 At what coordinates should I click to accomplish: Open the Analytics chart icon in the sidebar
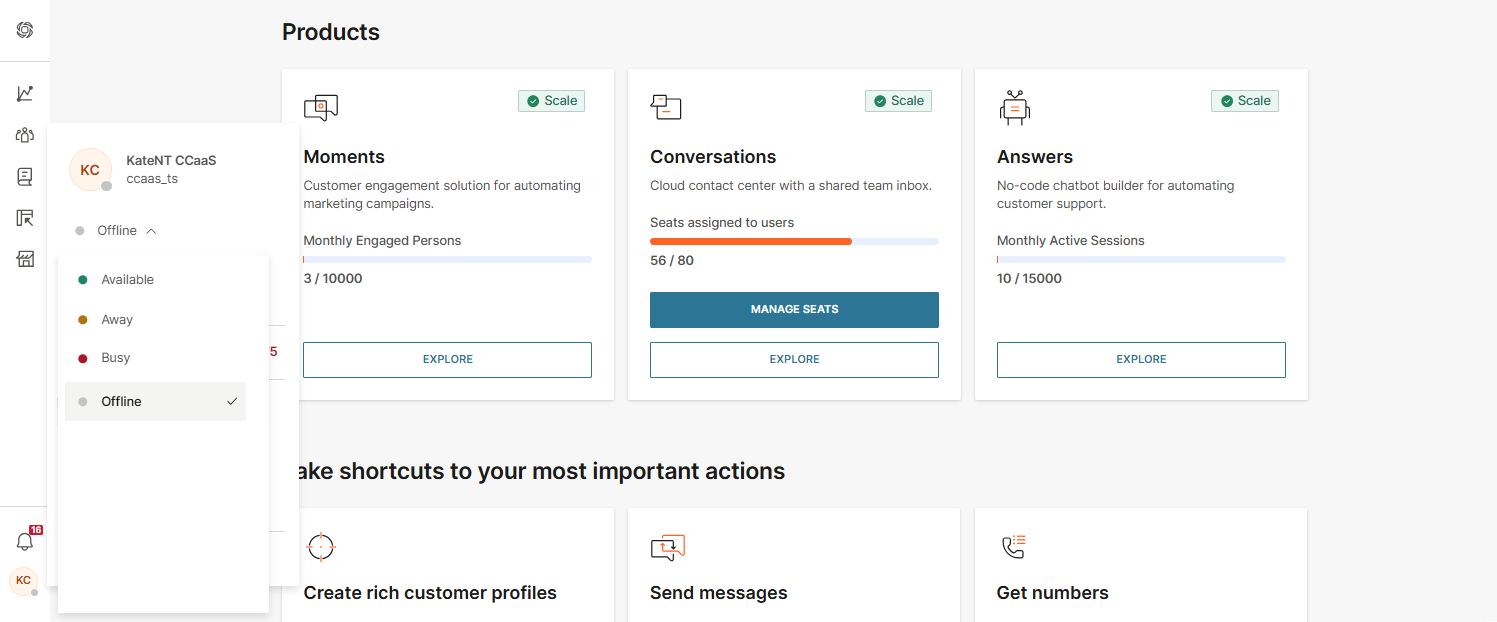coord(24,93)
